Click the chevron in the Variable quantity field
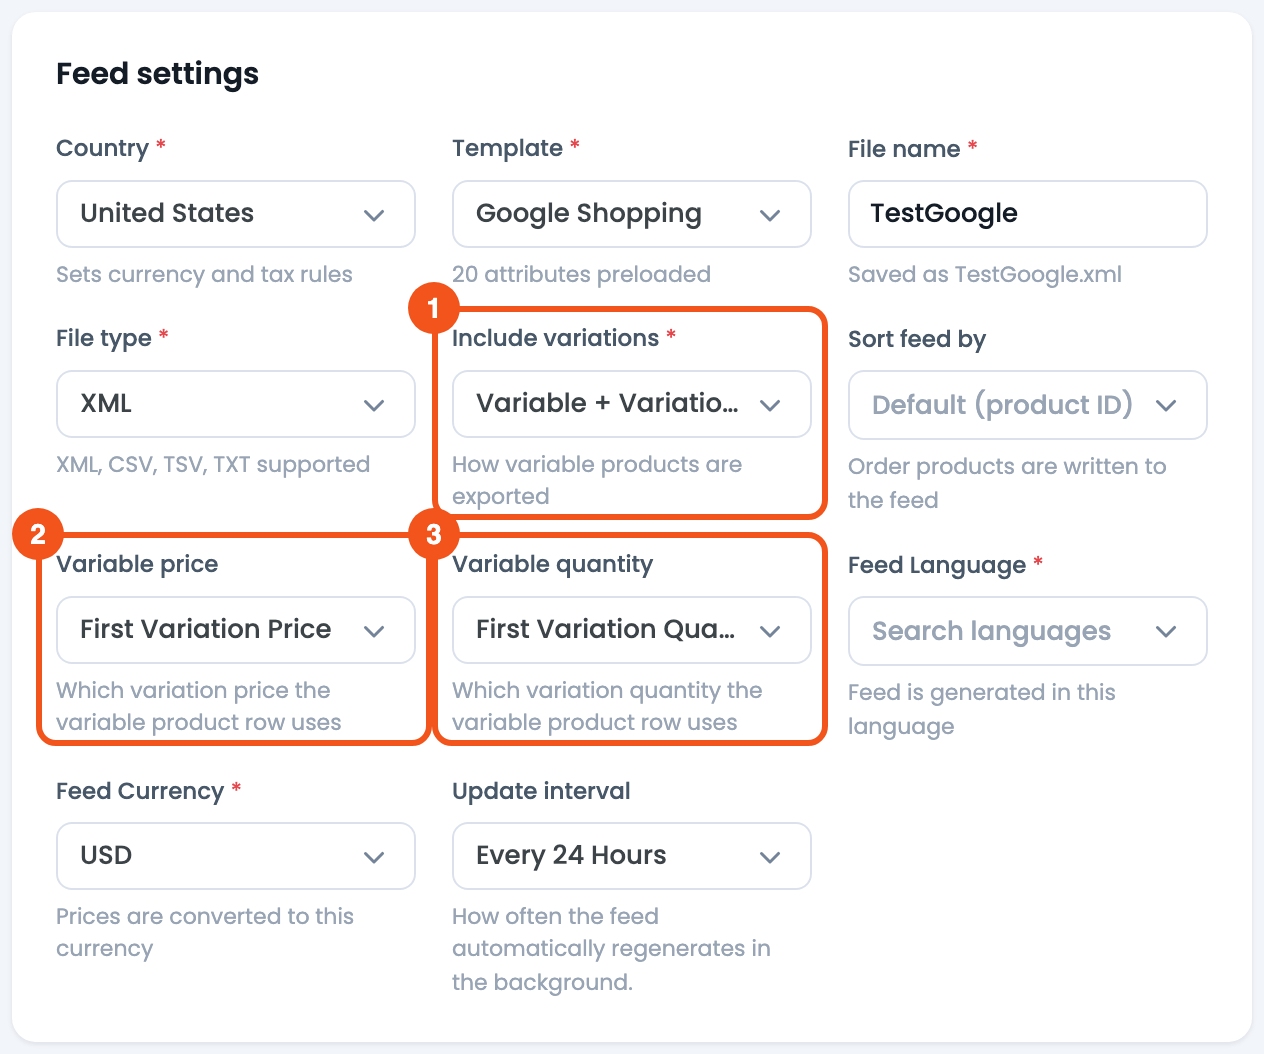This screenshot has width=1264, height=1054. coord(770,631)
